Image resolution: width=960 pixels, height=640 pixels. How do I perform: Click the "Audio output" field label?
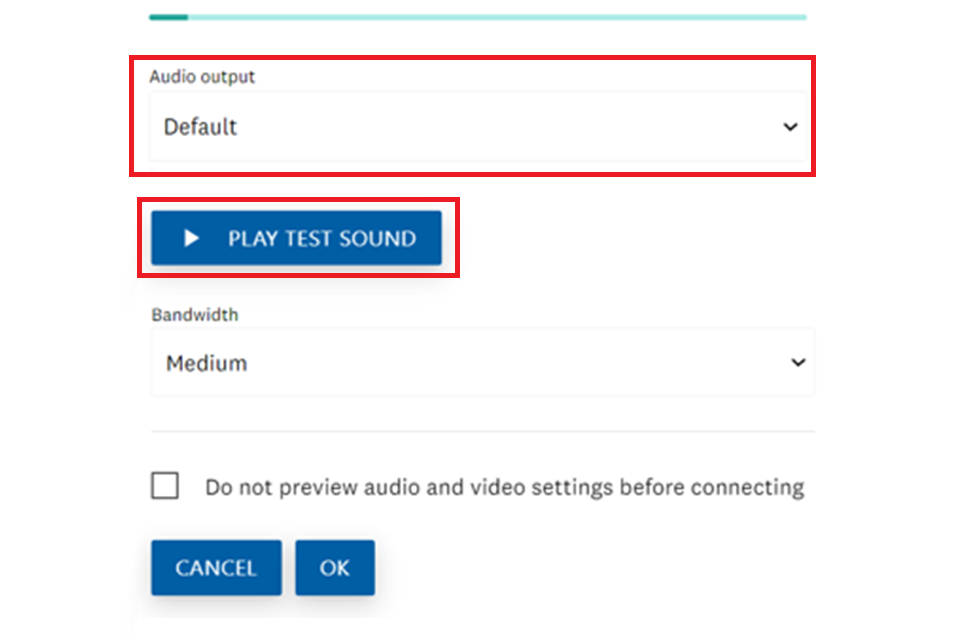tap(202, 77)
